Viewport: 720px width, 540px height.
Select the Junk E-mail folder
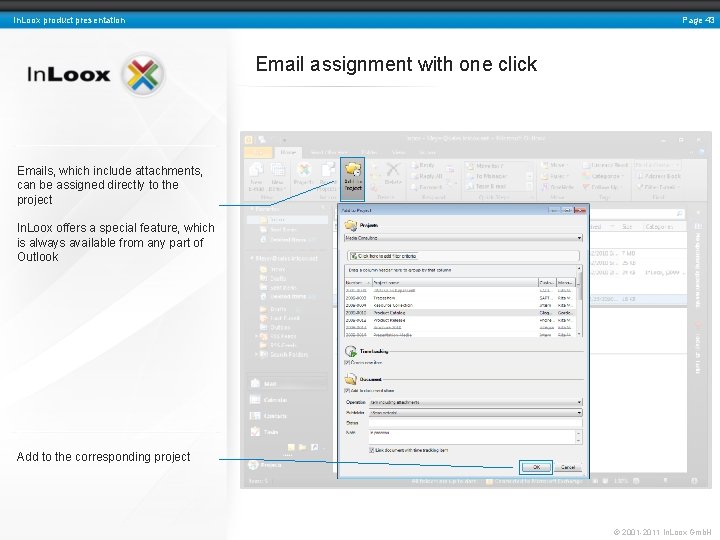280,318
